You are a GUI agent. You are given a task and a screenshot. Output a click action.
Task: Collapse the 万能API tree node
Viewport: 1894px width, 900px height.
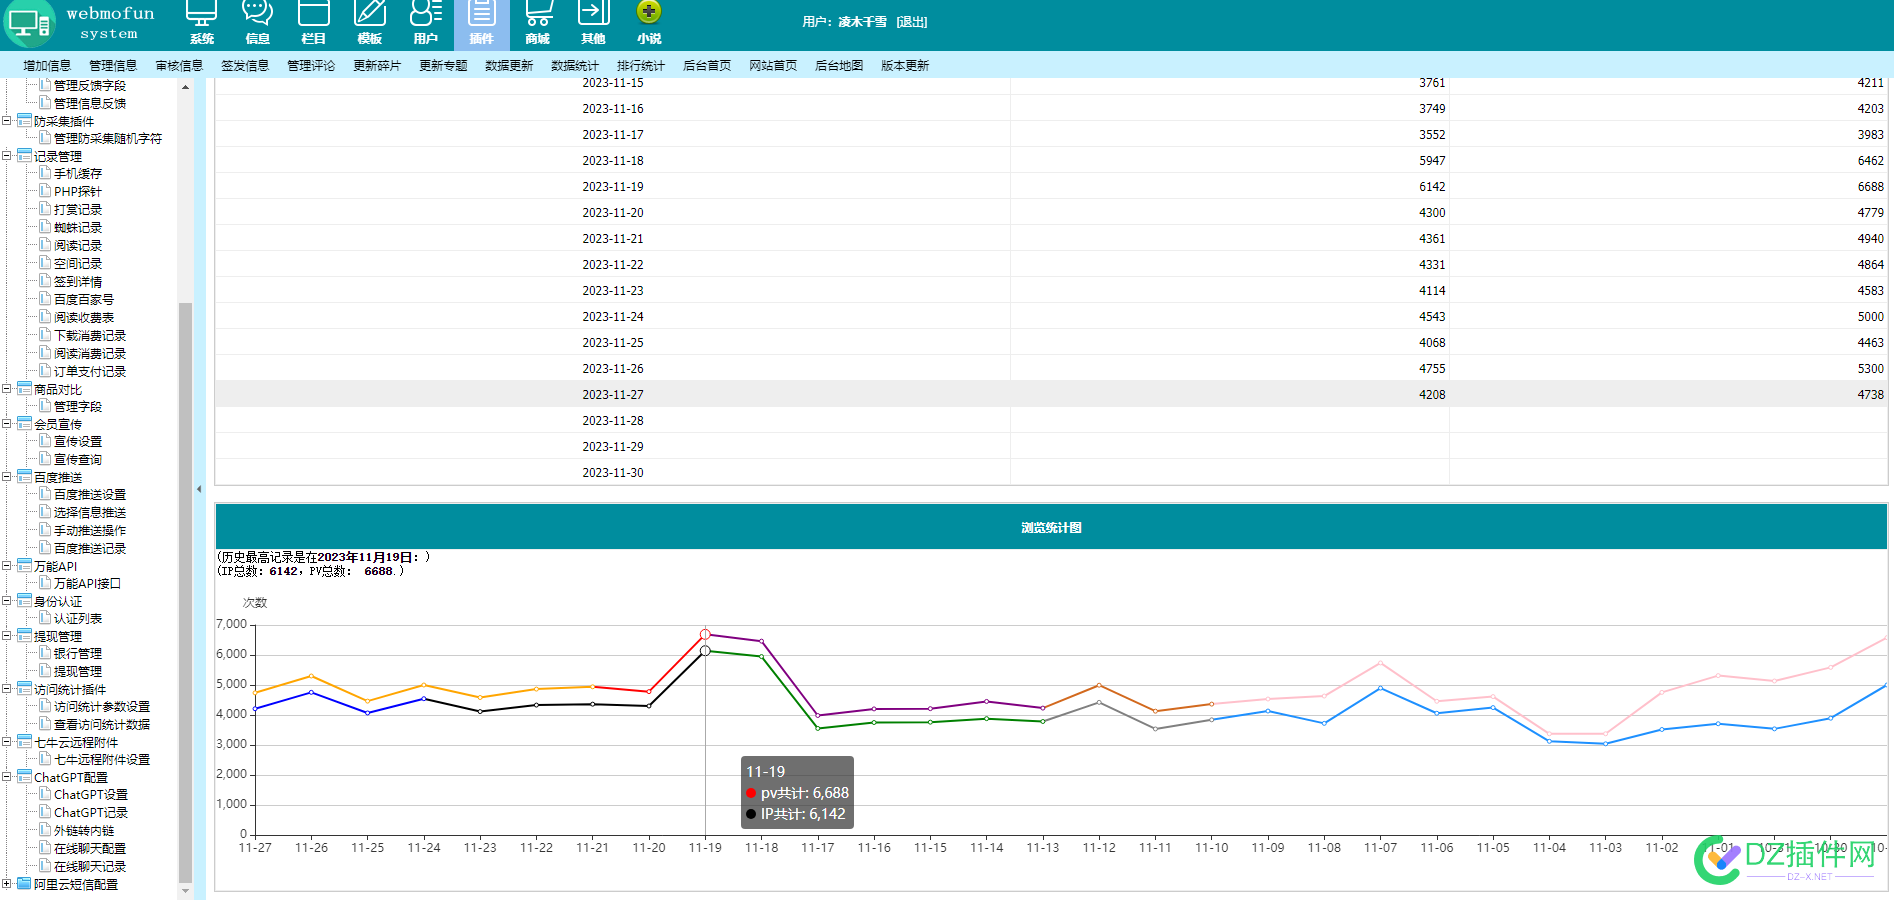(7, 566)
